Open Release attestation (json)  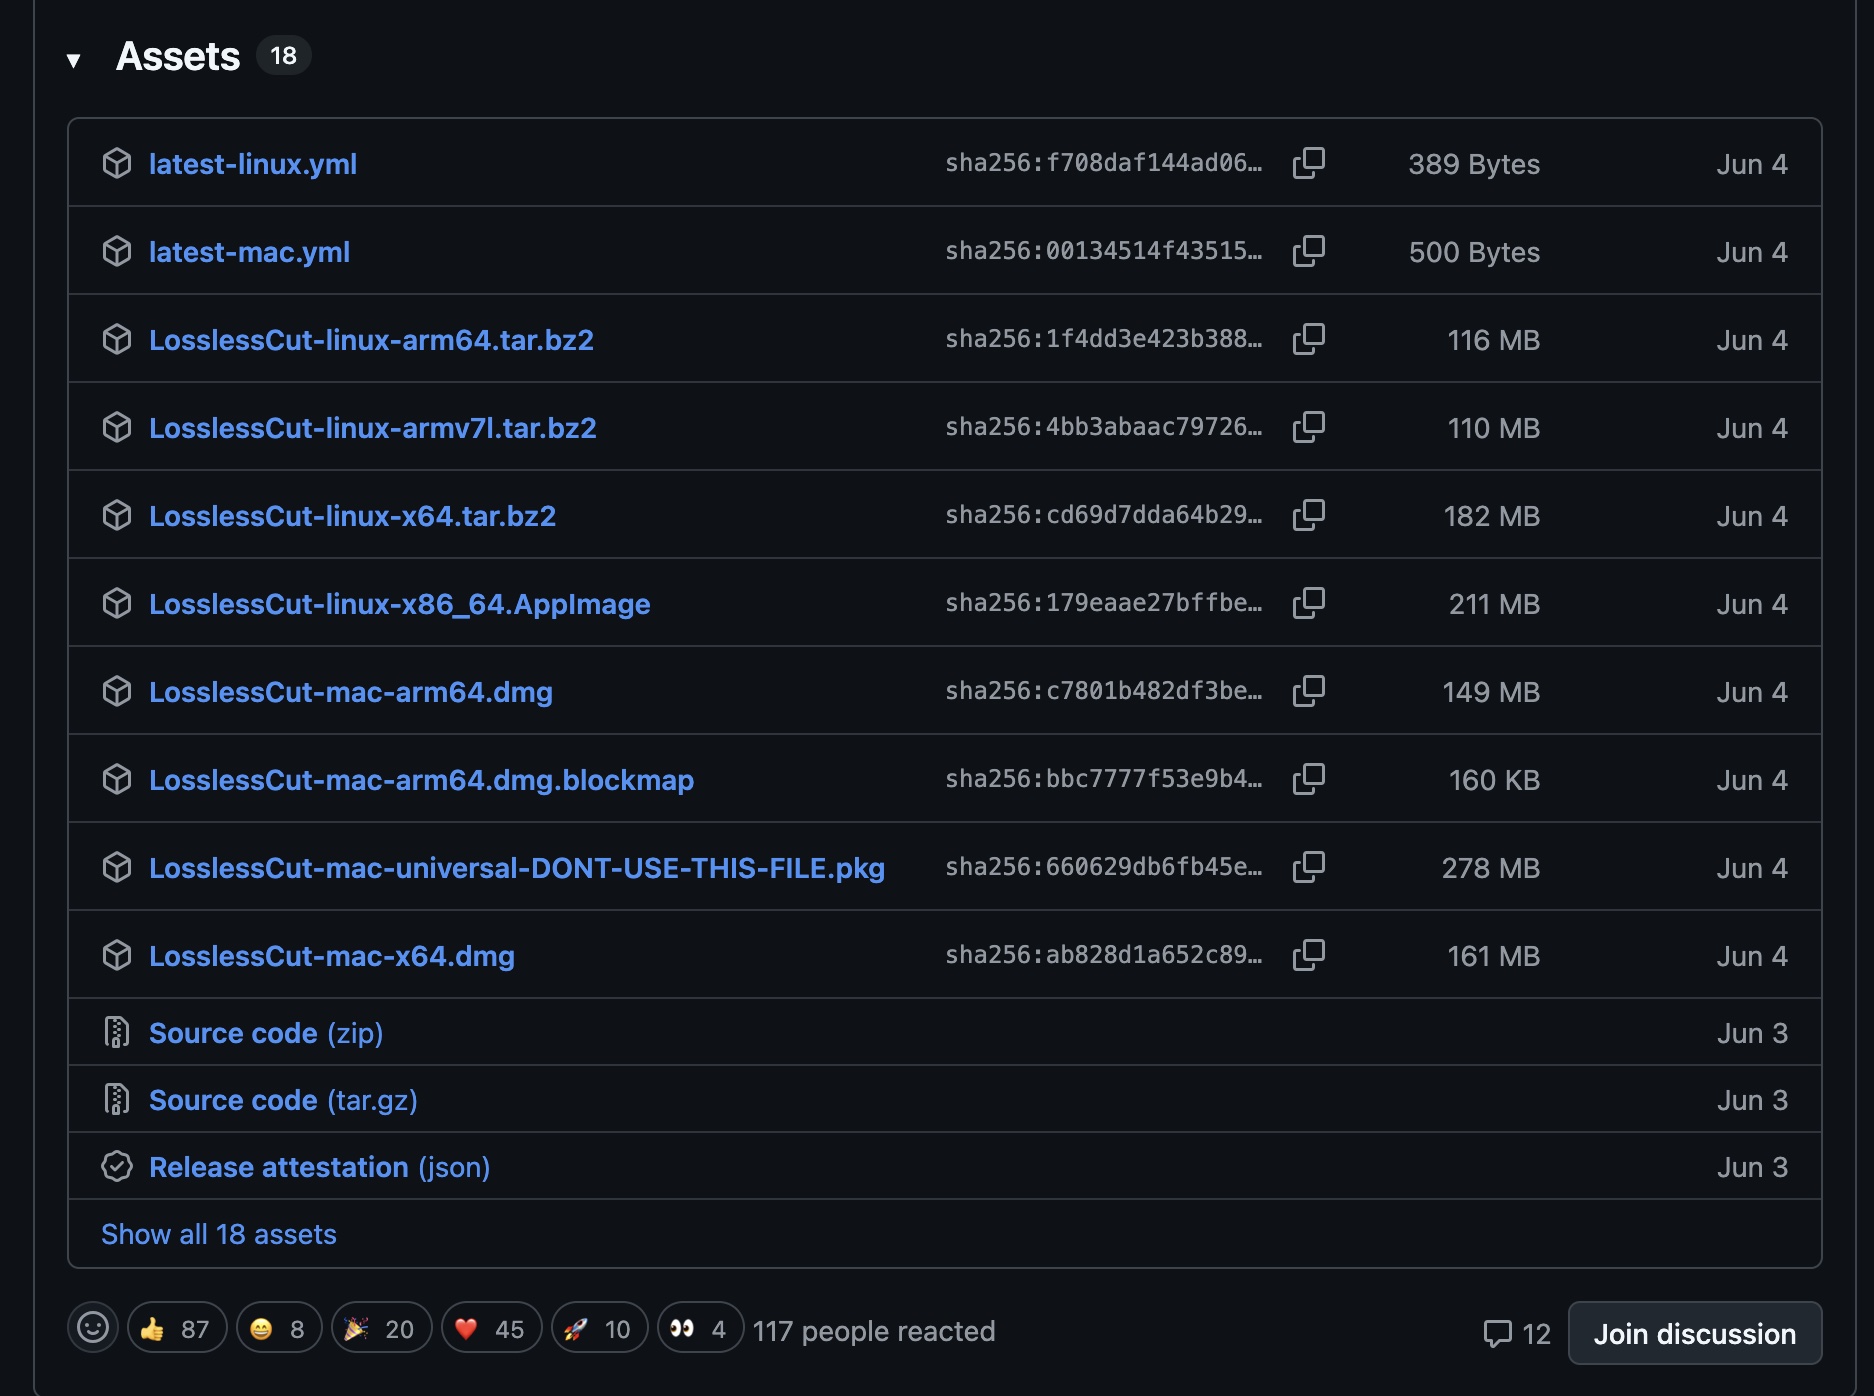pyautogui.click(x=320, y=1167)
